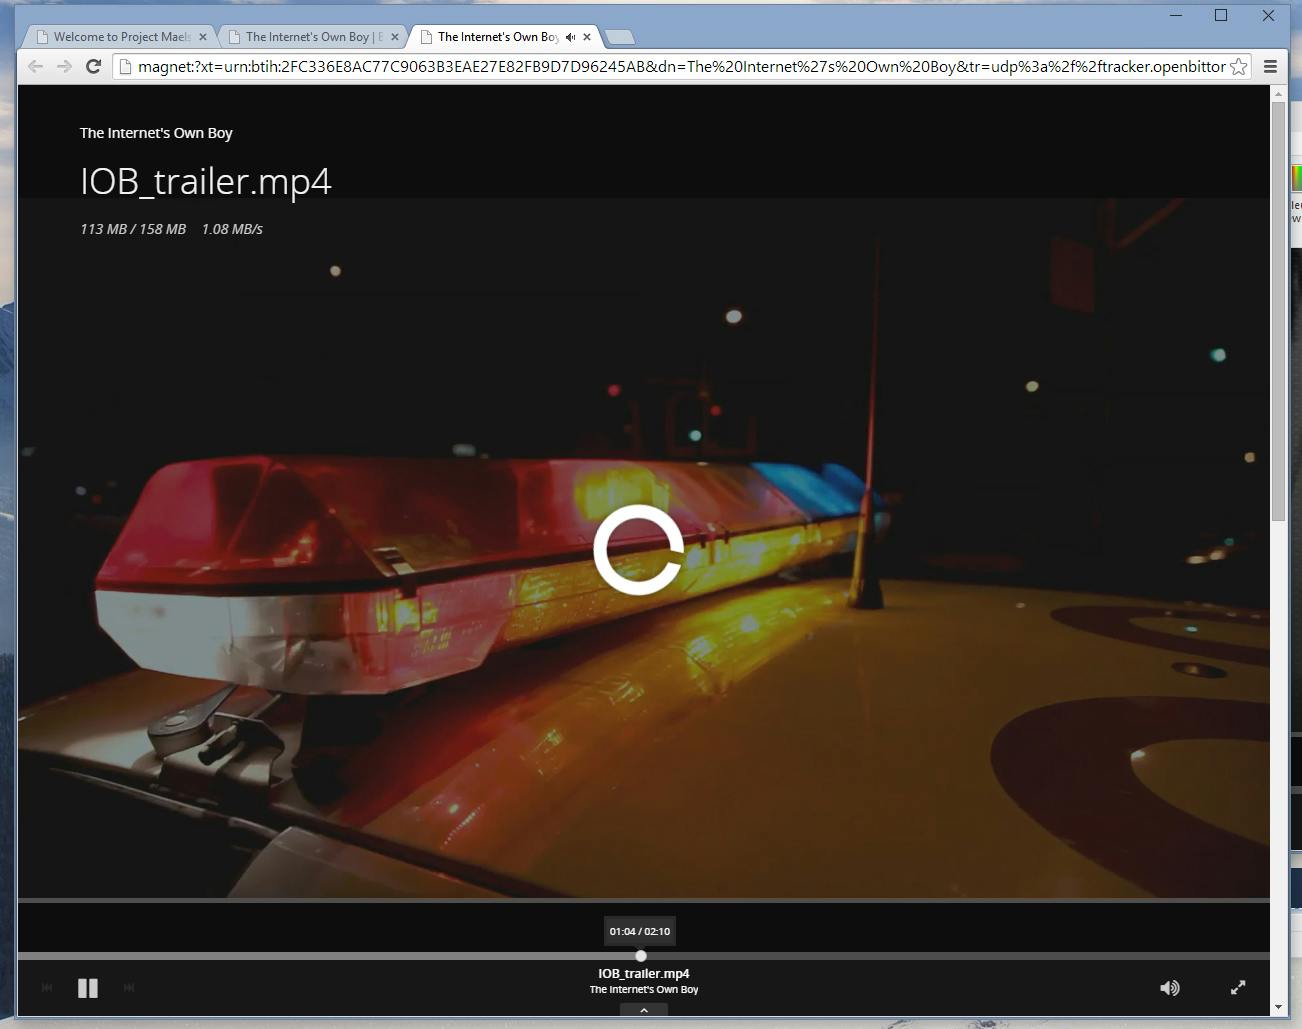Skip to the previous track
Image resolution: width=1302 pixels, height=1029 pixels.
click(x=47, y=988)
